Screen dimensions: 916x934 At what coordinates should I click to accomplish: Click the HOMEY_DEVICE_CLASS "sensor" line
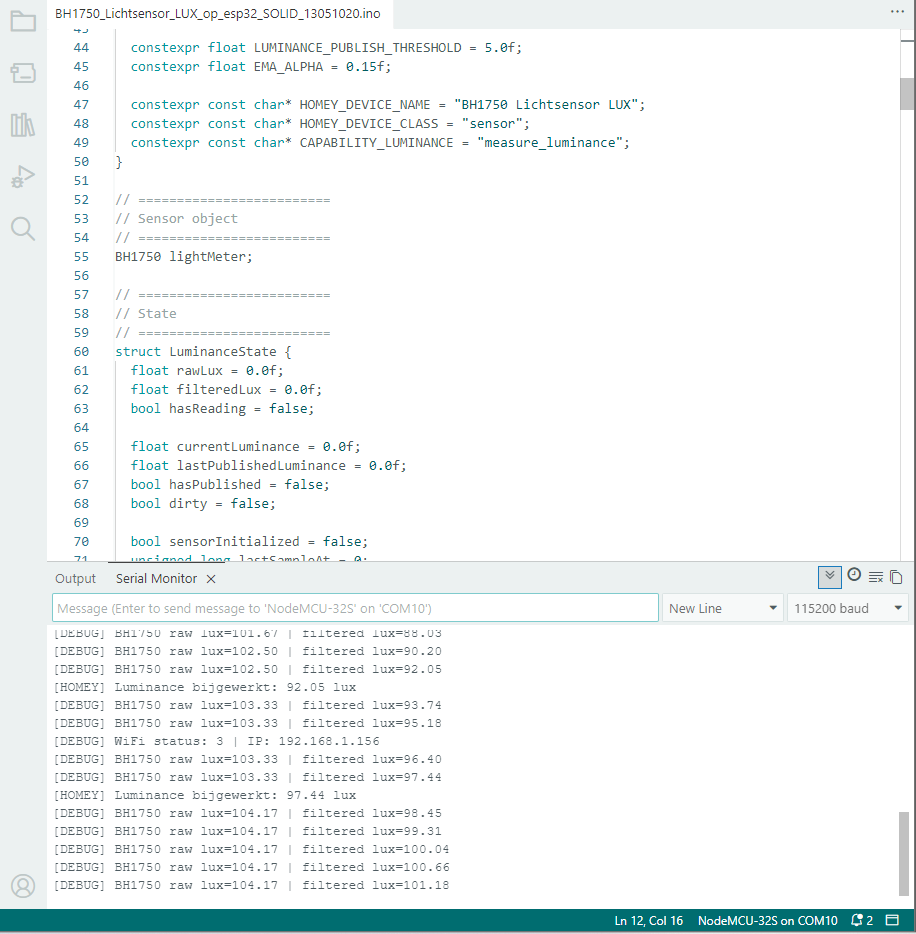(x=330, y=124)
